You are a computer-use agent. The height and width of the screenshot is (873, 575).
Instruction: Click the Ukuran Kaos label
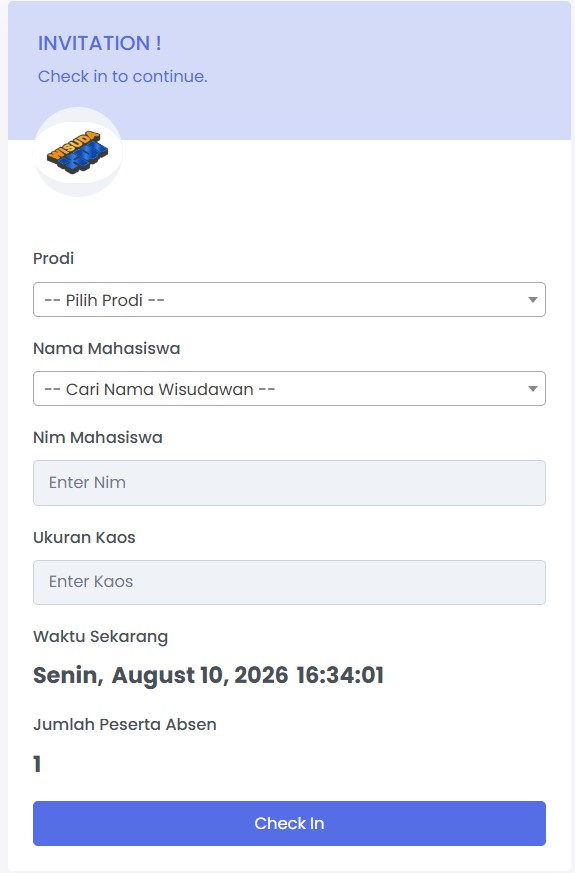(84, 537)
